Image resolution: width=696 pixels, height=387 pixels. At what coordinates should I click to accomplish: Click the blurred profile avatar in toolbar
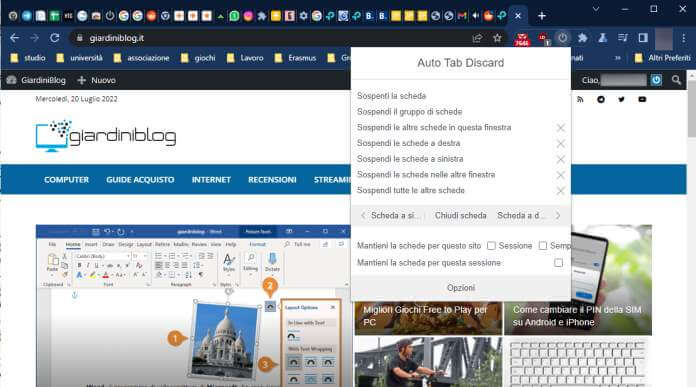point(664,38)
